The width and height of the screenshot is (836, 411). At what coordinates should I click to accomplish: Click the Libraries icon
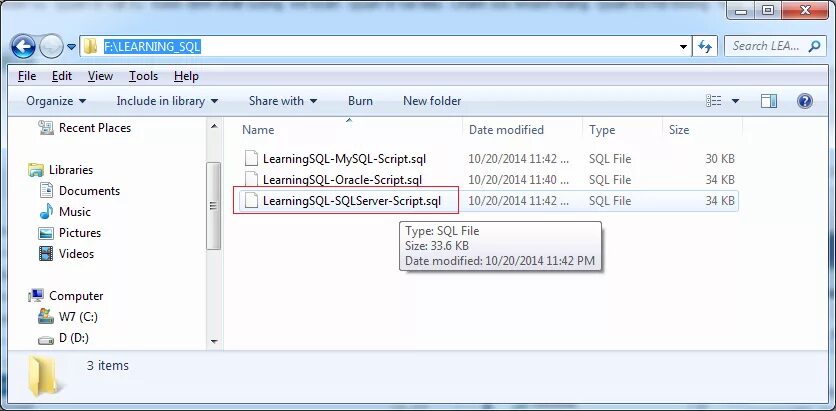[x=36, y=170]
